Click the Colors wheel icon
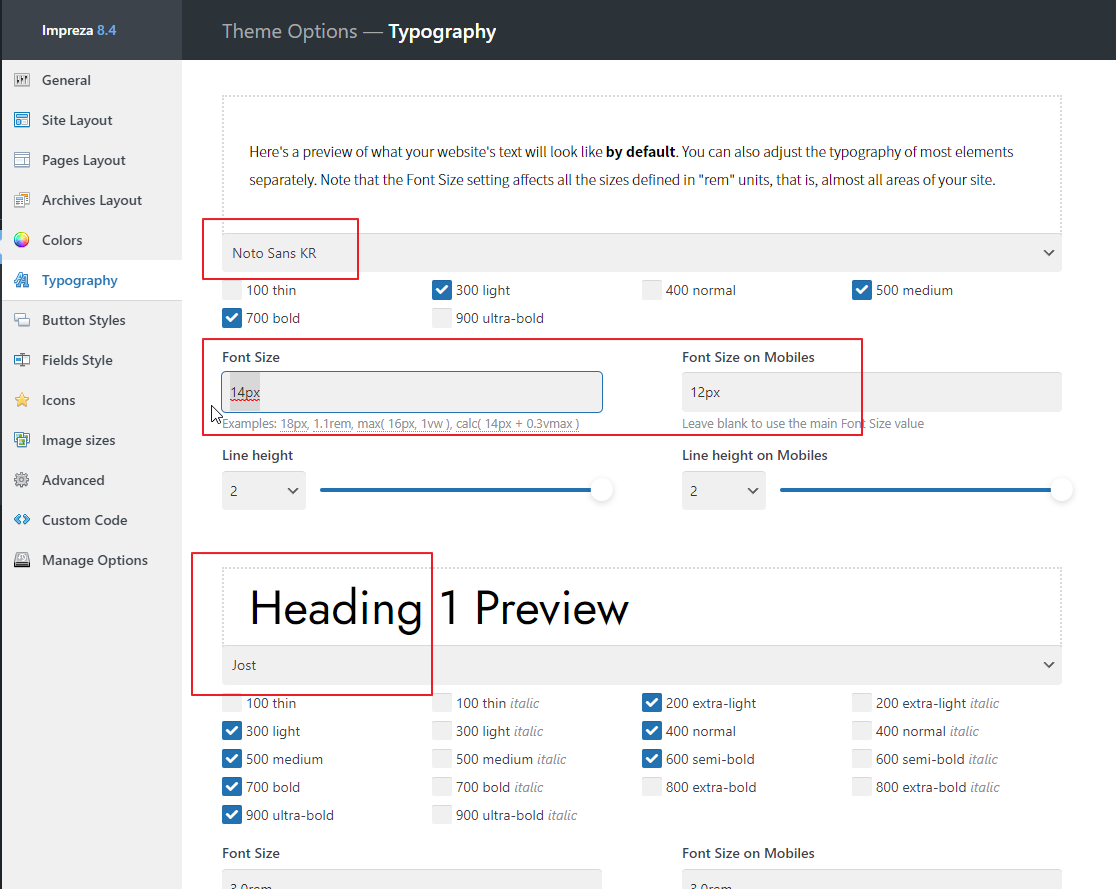This screenshot has height=889, width=1116. [x=22, y=240]
